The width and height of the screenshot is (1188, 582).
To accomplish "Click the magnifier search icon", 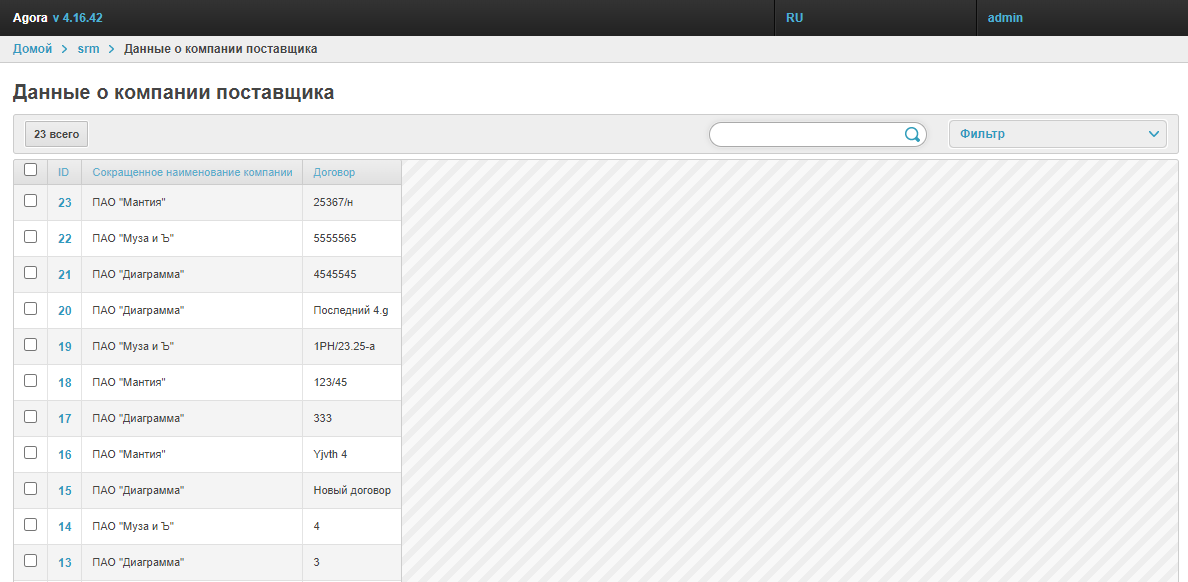I will tap(912, 135).
